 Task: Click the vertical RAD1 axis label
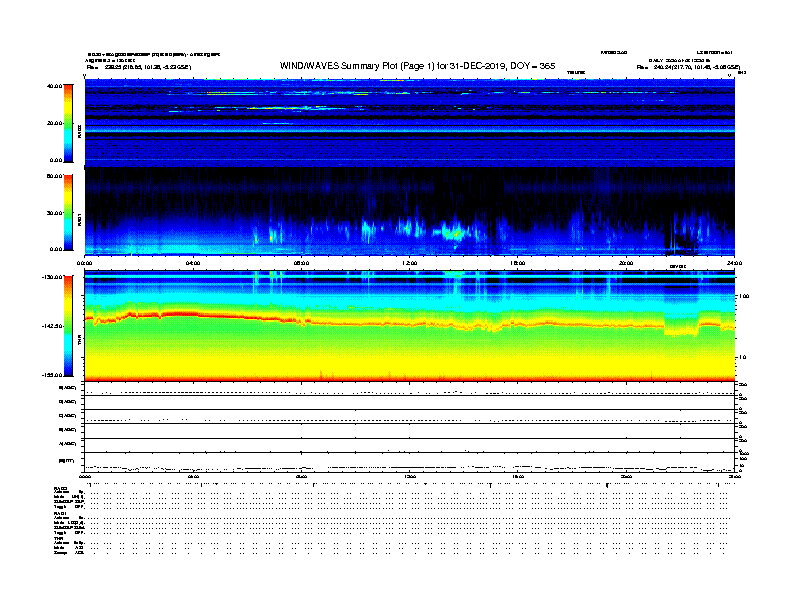pos(79,220)
